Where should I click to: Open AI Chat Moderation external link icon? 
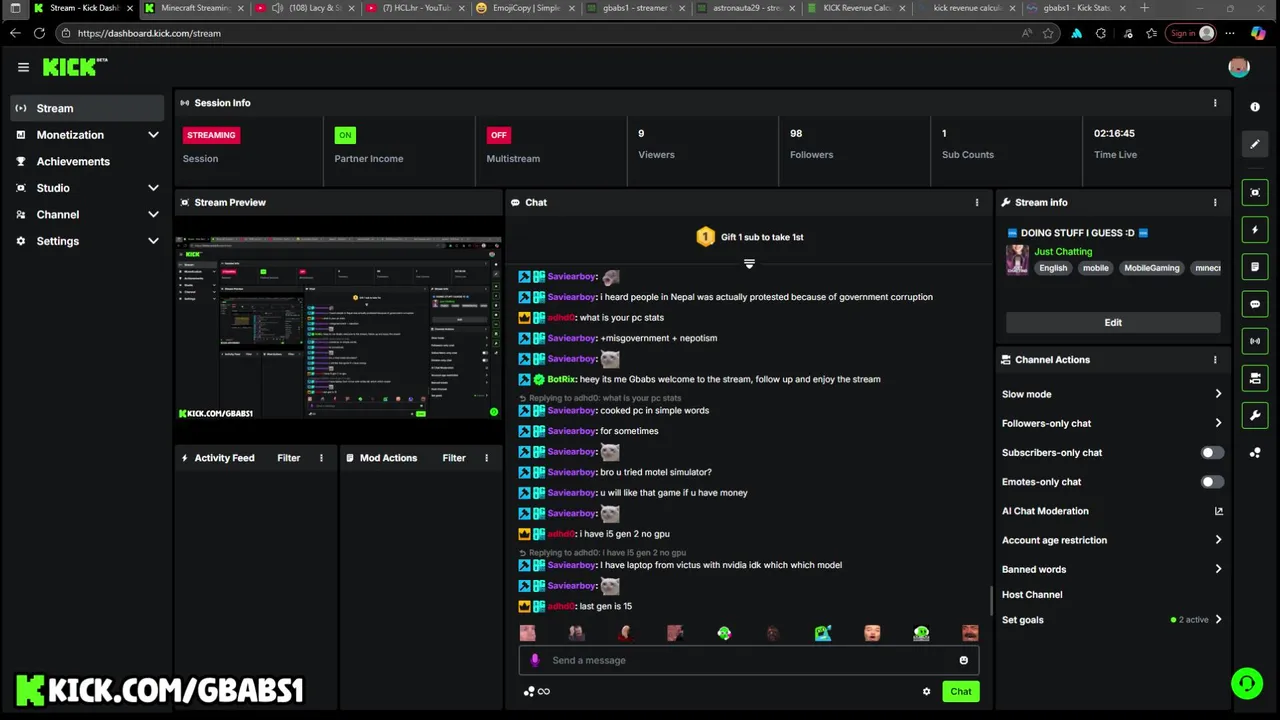(1218, 511)
